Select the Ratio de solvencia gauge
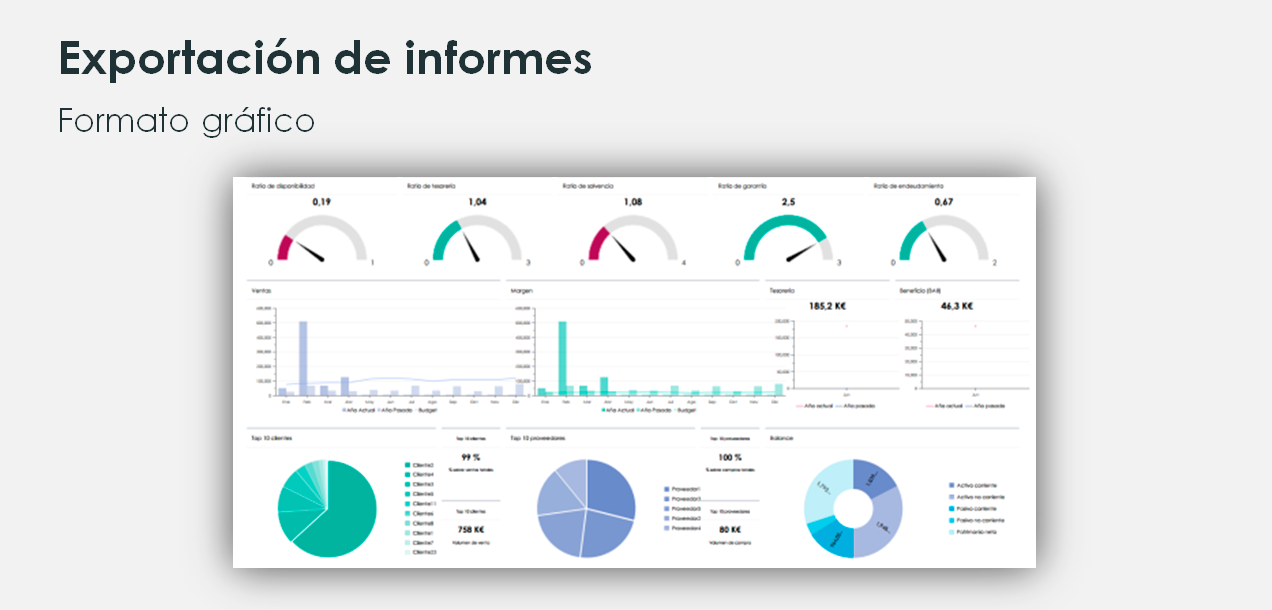This screenshot has height=610, width=1272. click(631, 240)
